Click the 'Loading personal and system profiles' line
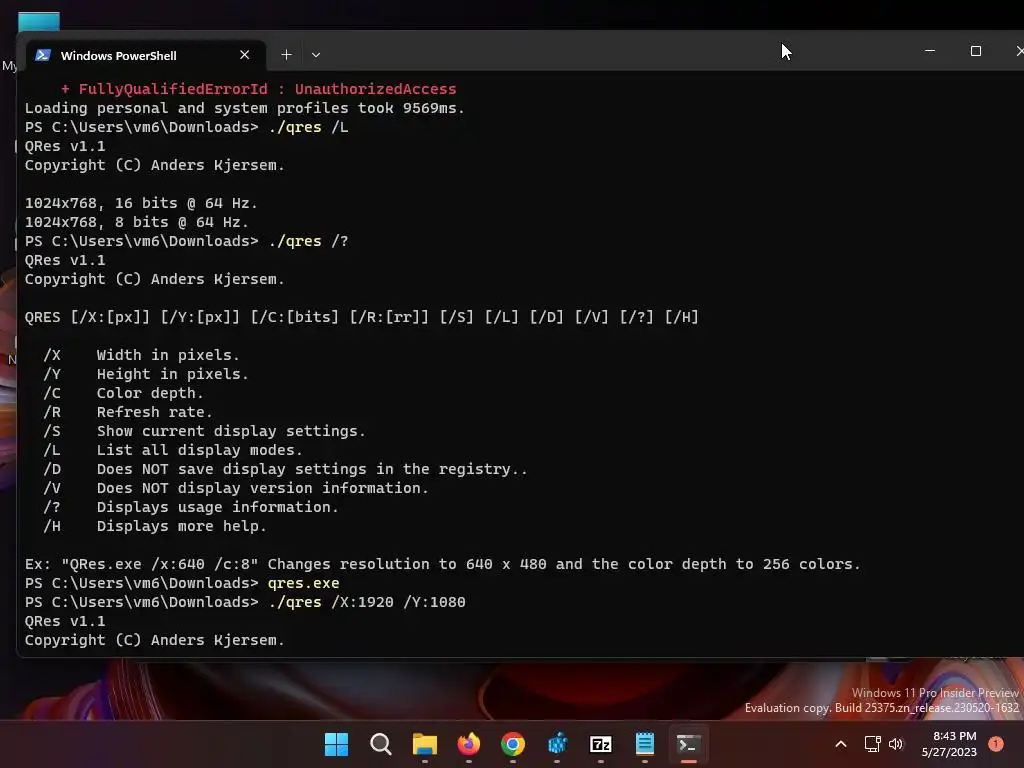The image size is (1024, 768). click(244, 108)
